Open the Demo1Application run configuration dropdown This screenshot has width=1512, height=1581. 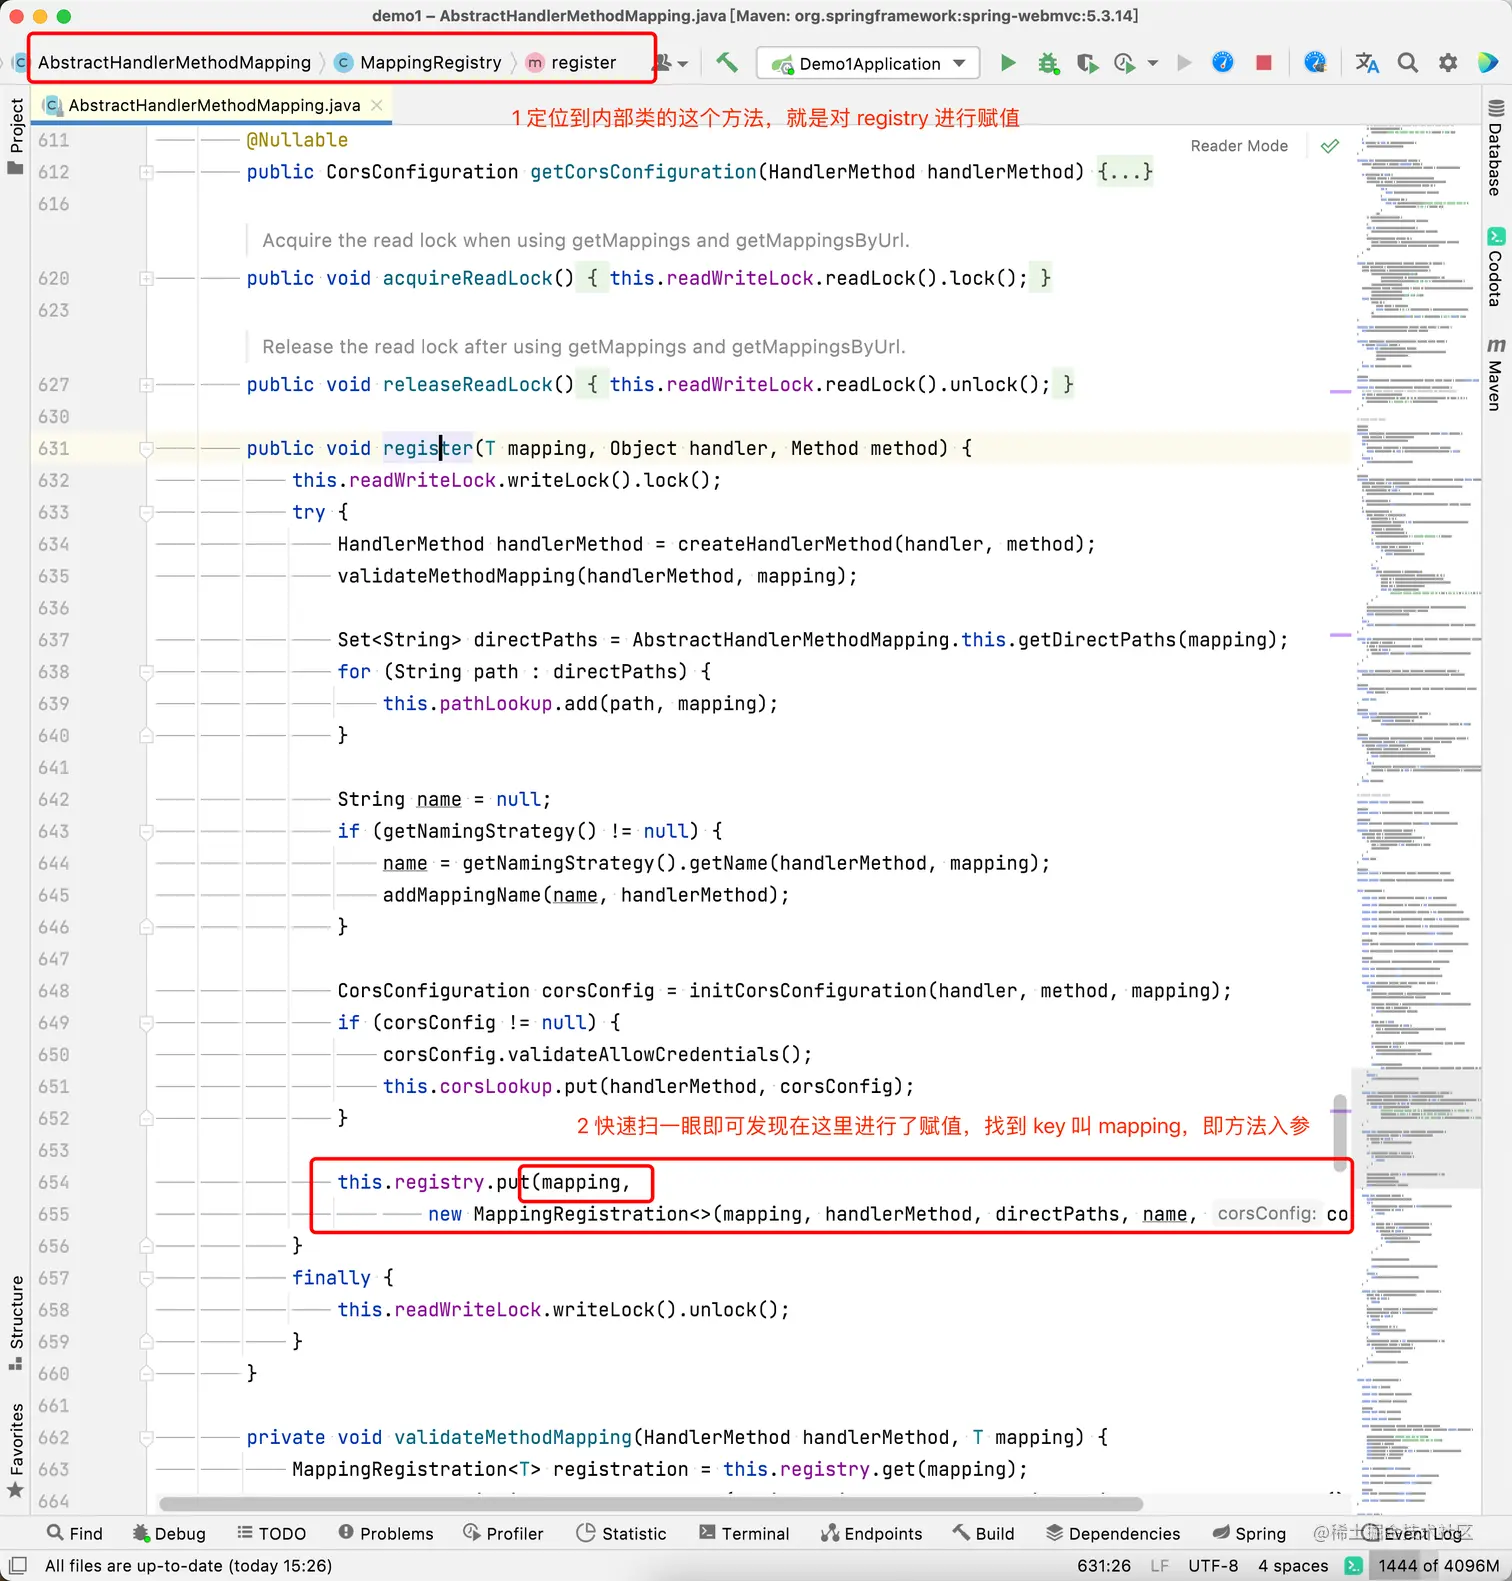click(x=867, y=63)
